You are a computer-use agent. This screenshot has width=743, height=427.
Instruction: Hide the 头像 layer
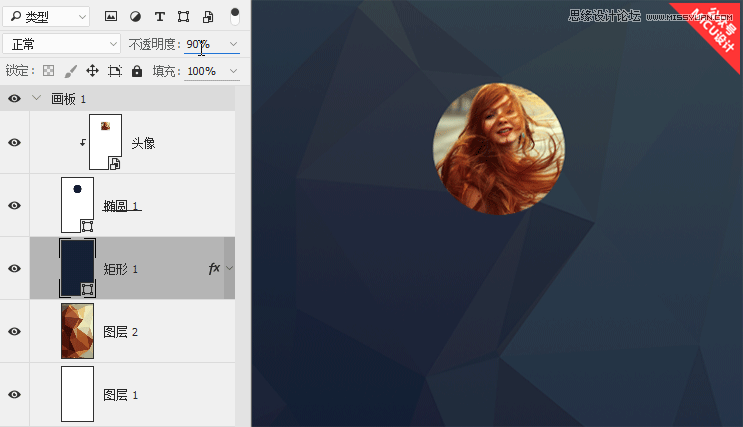click(14, 143)
